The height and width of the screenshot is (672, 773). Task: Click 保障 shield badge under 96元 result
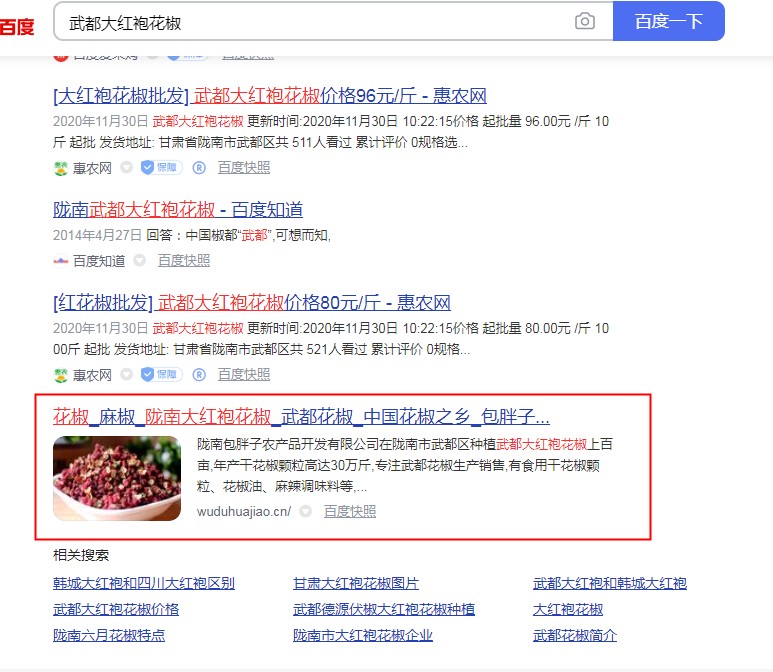pos(162,168)
